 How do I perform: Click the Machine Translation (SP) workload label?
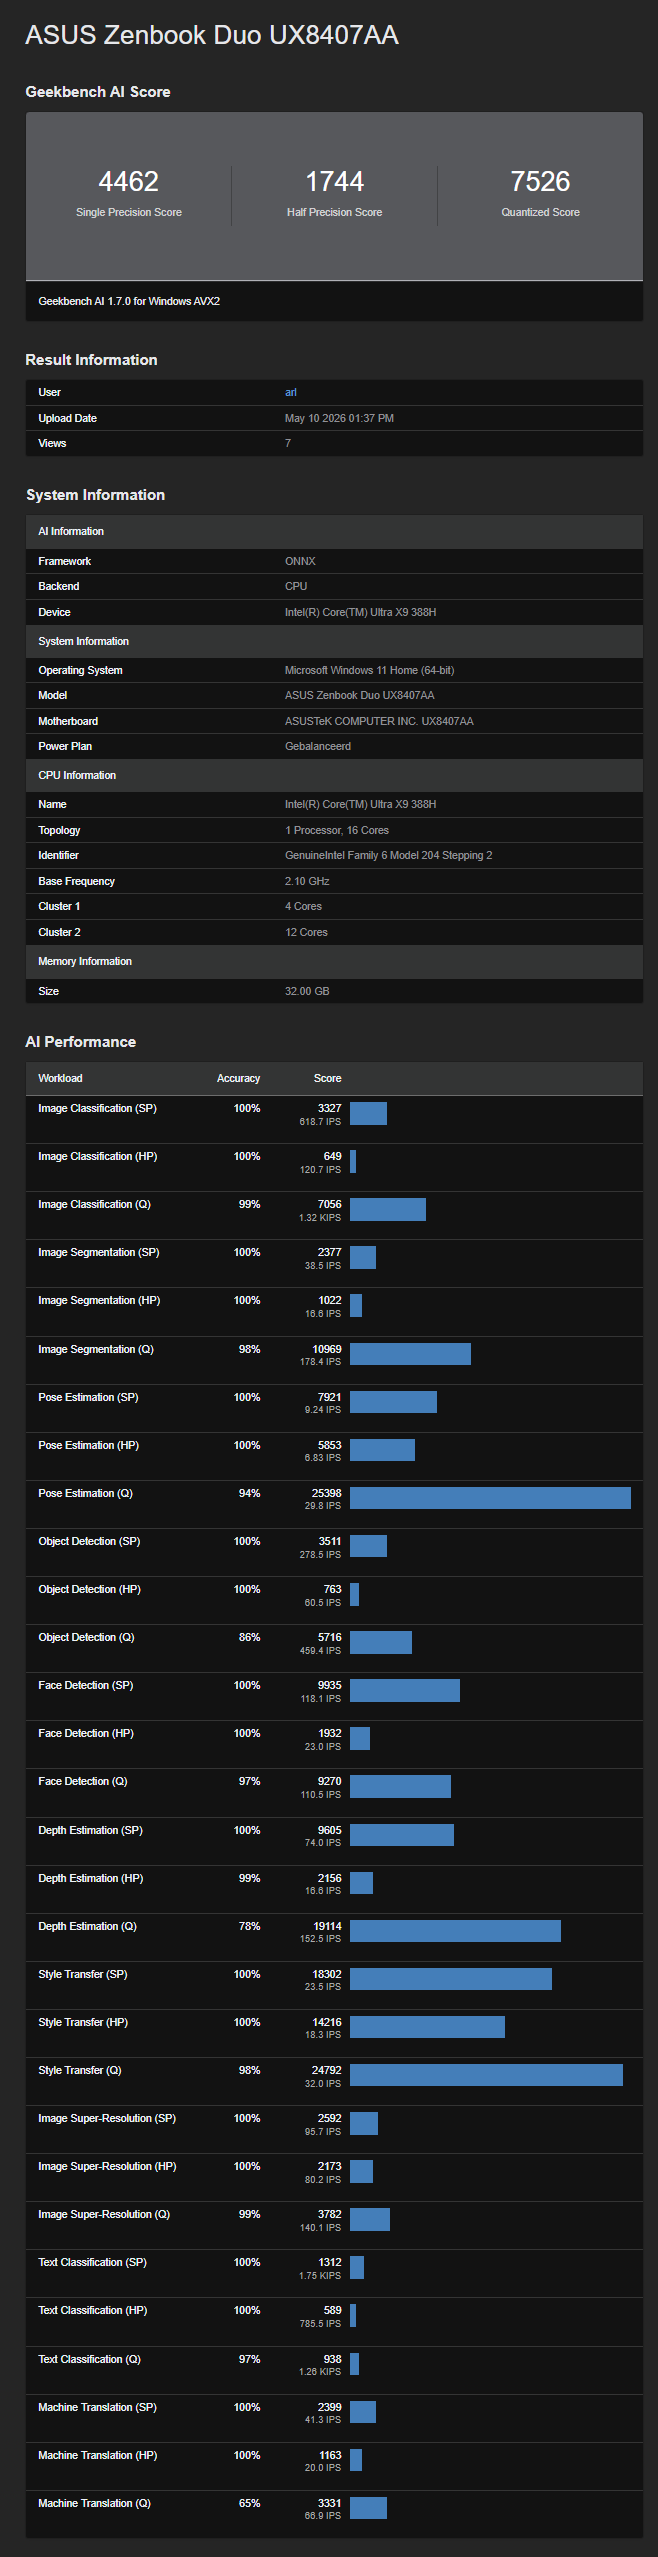97,2407
